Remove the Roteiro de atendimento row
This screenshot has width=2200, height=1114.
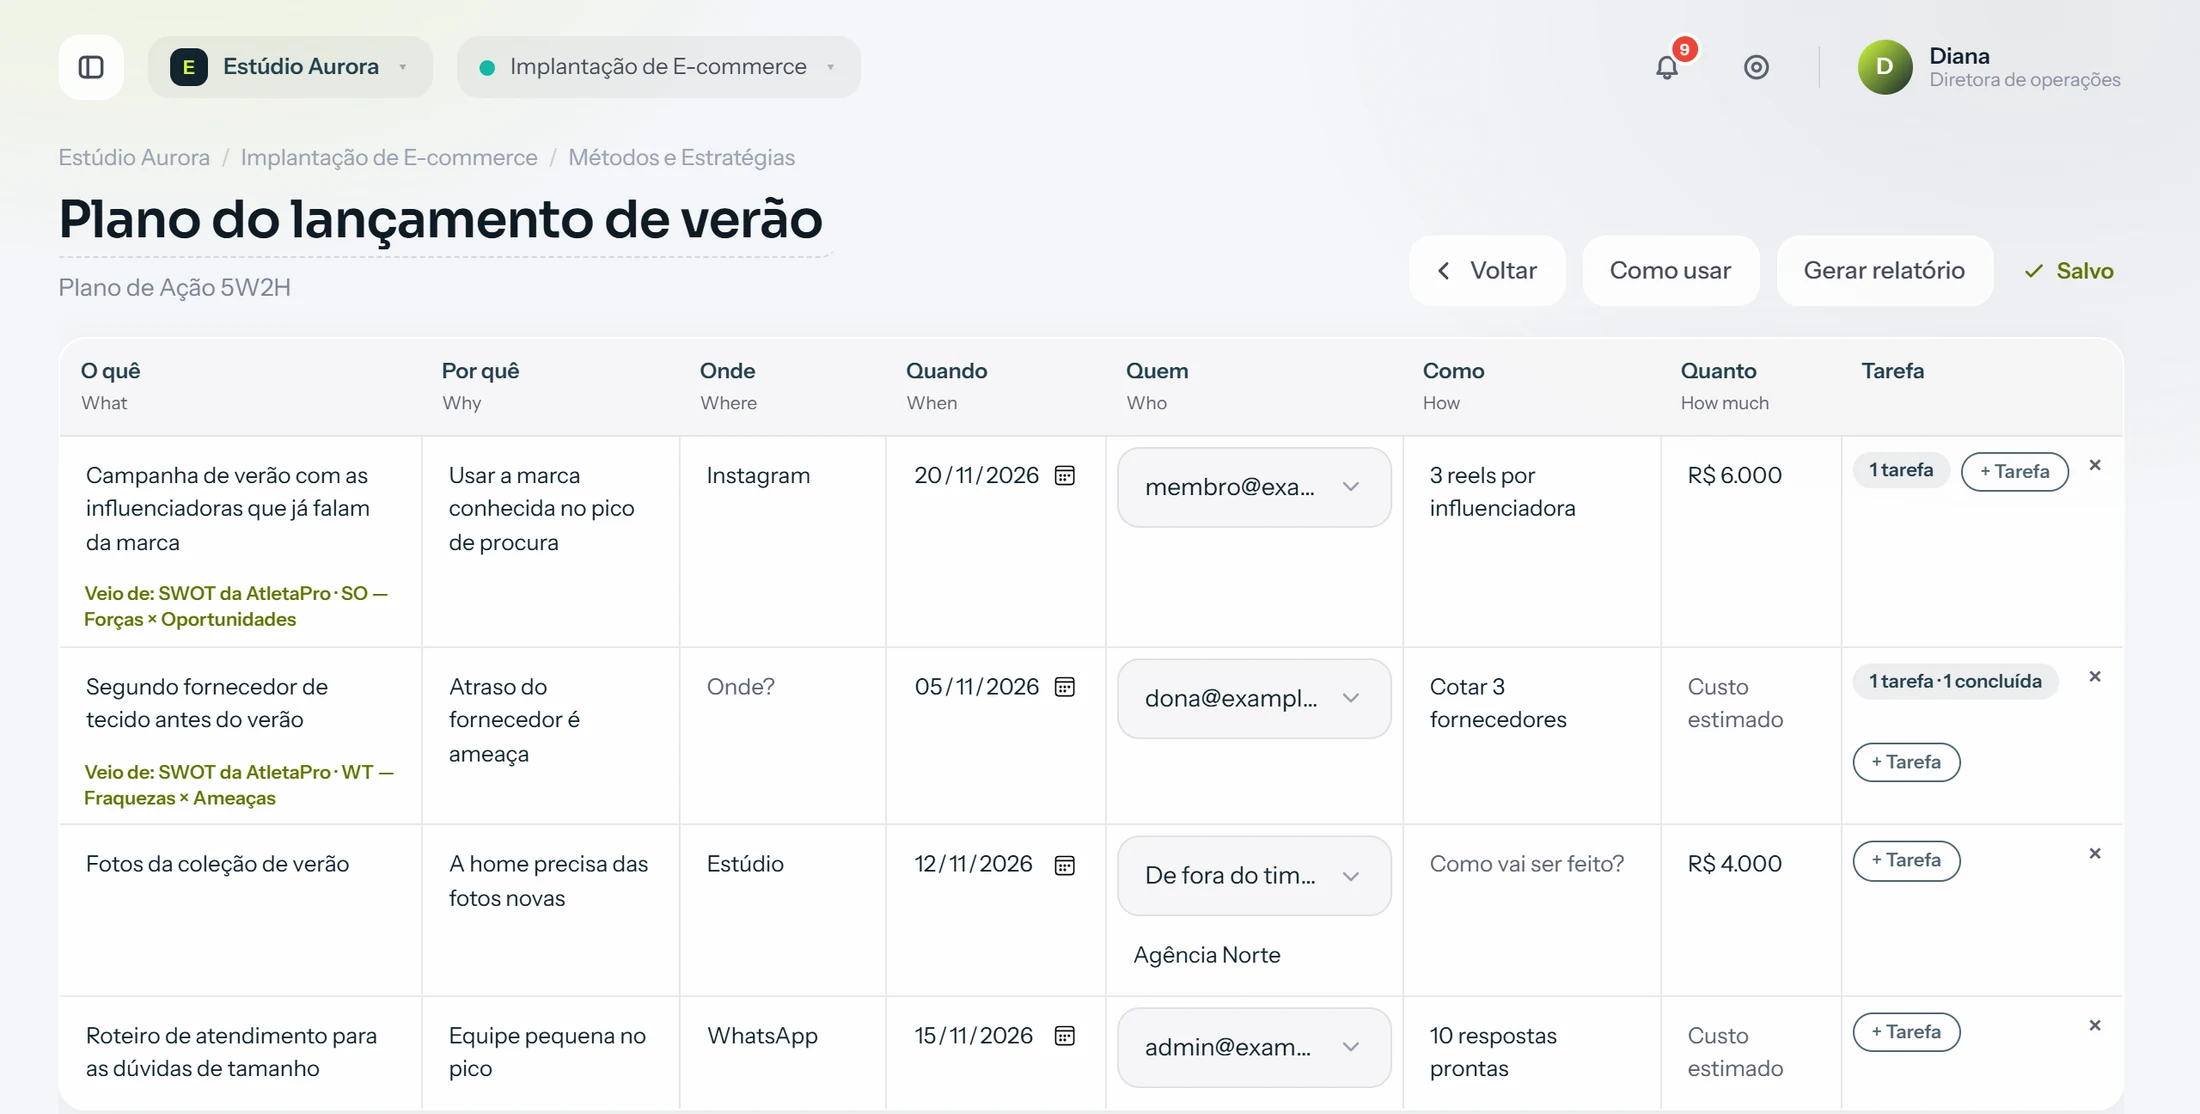tap(2095, 1026)
